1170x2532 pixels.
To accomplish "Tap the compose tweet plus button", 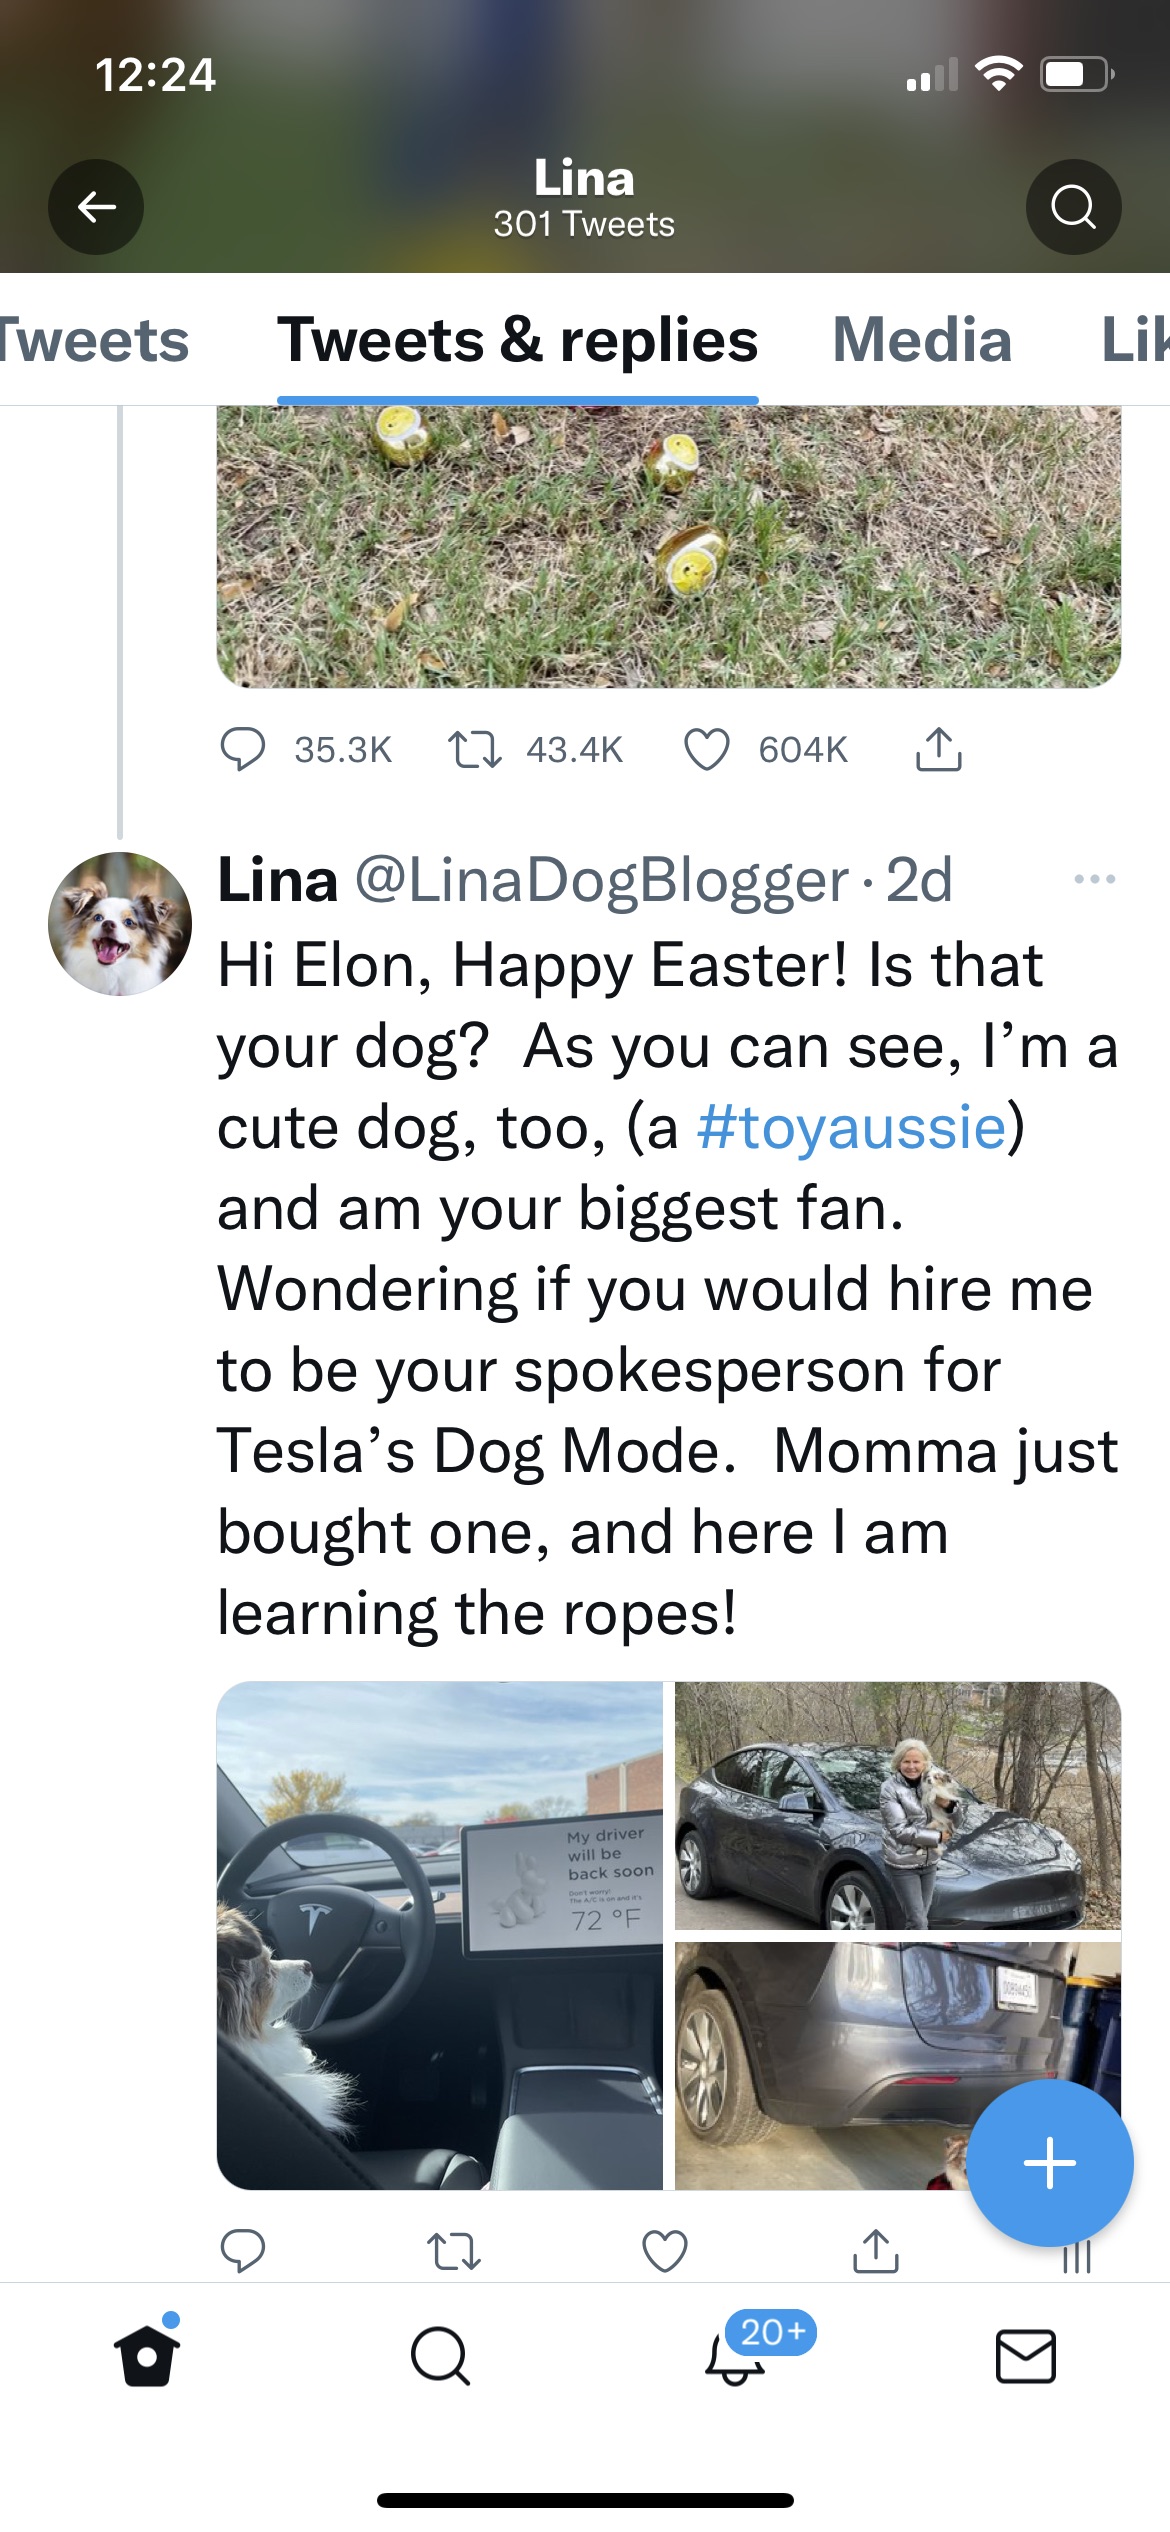I will coord(1049,2163).
